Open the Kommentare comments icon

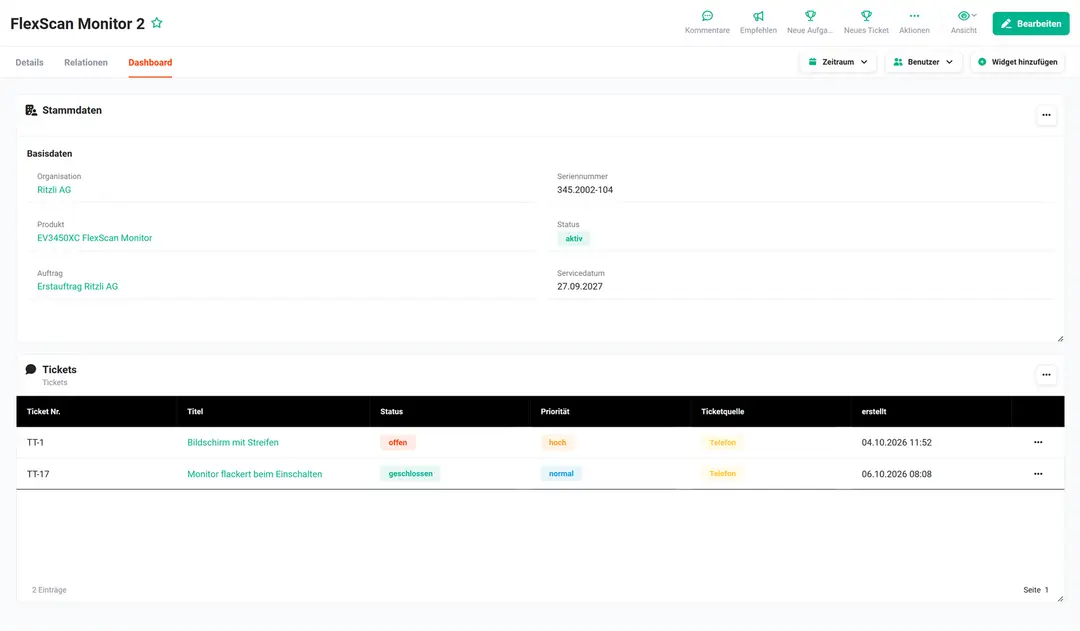coord(707,16)
